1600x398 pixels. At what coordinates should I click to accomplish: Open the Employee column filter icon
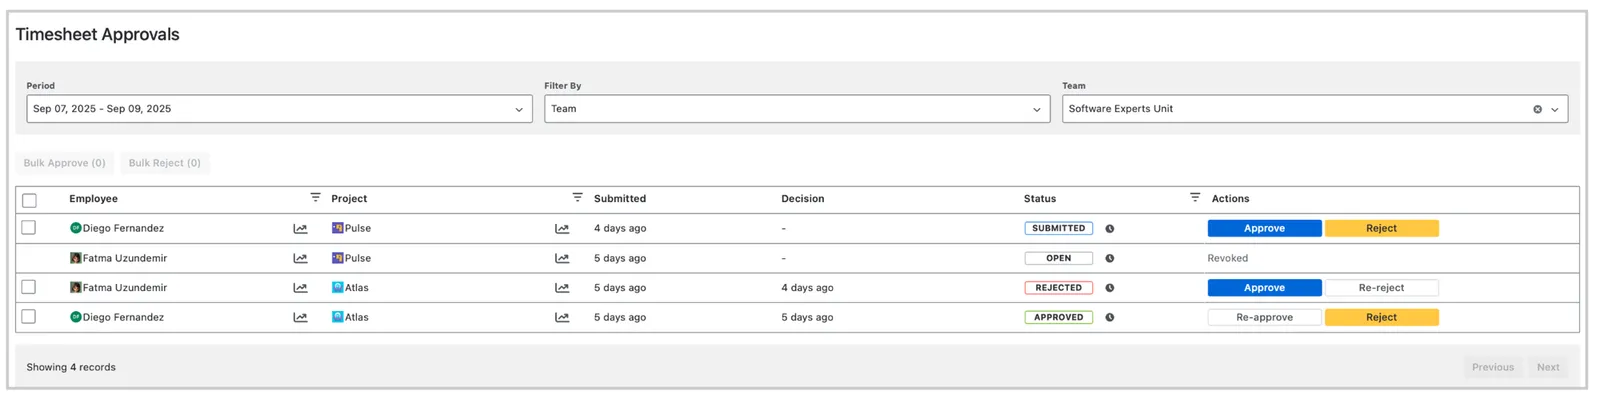[x=315, y=198]
